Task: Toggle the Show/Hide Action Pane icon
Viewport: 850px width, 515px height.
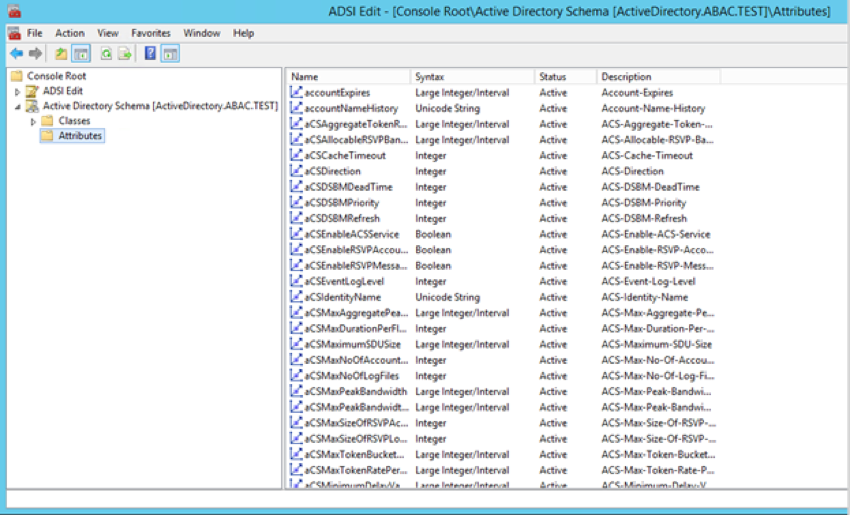Action: point(170,54)
